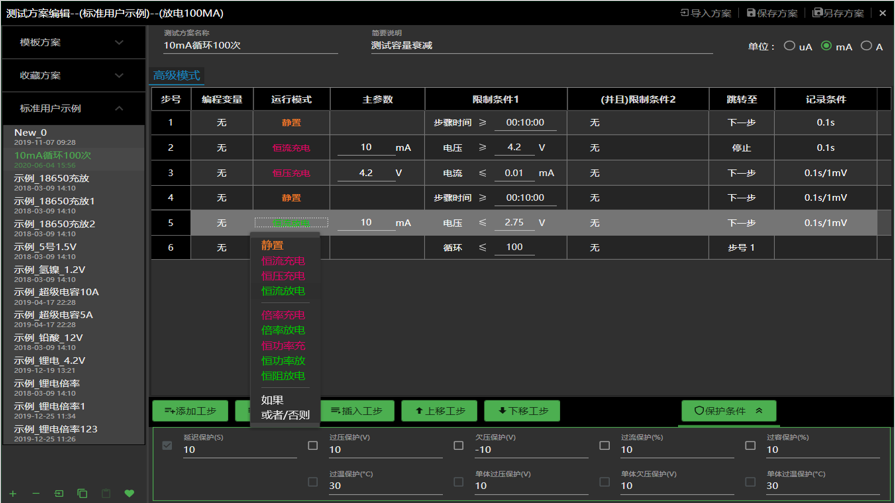Click 导入方案 import scheme icon button
Image resolution: width=895 pixels, height=503 pixels.
pyautogui.click(x=706, y=13)
